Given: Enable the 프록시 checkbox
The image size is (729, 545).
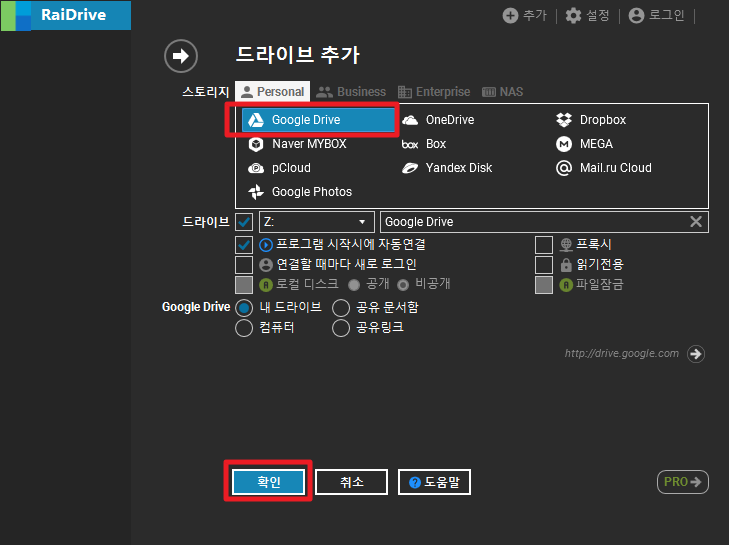Looking at the screenshot, I should [x=544, y=245].
